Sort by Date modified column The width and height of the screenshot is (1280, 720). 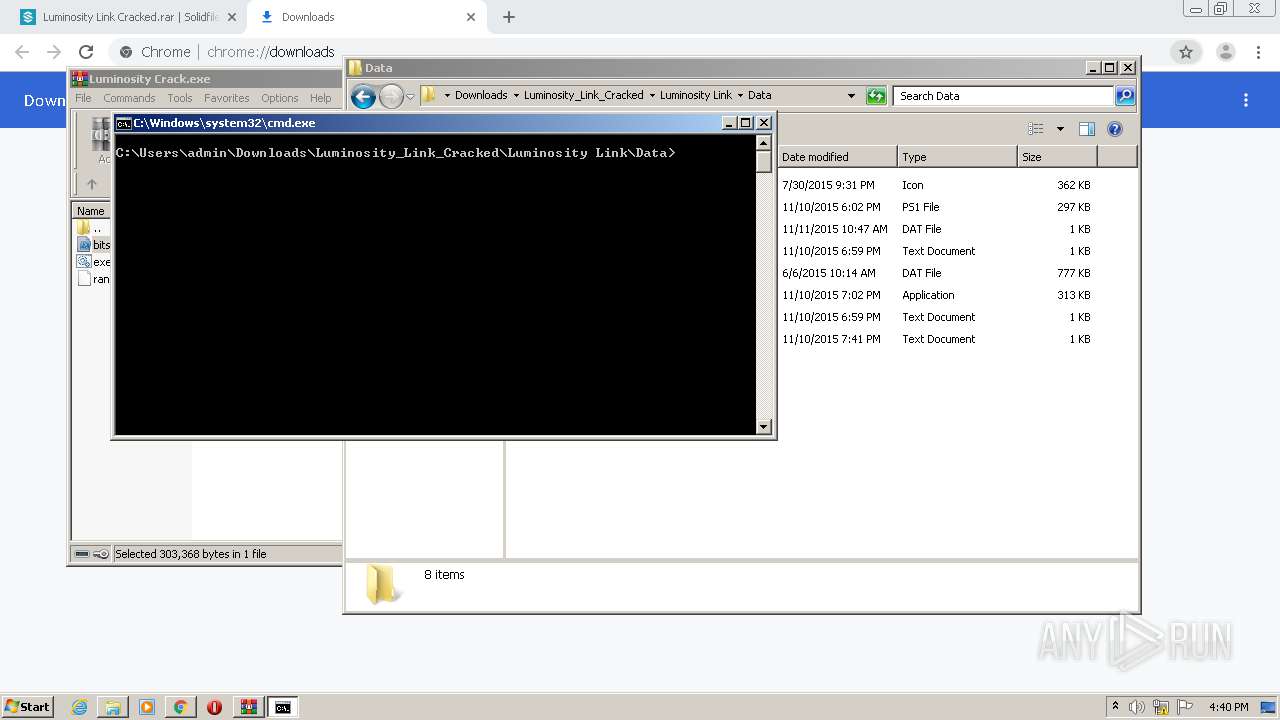837,157
